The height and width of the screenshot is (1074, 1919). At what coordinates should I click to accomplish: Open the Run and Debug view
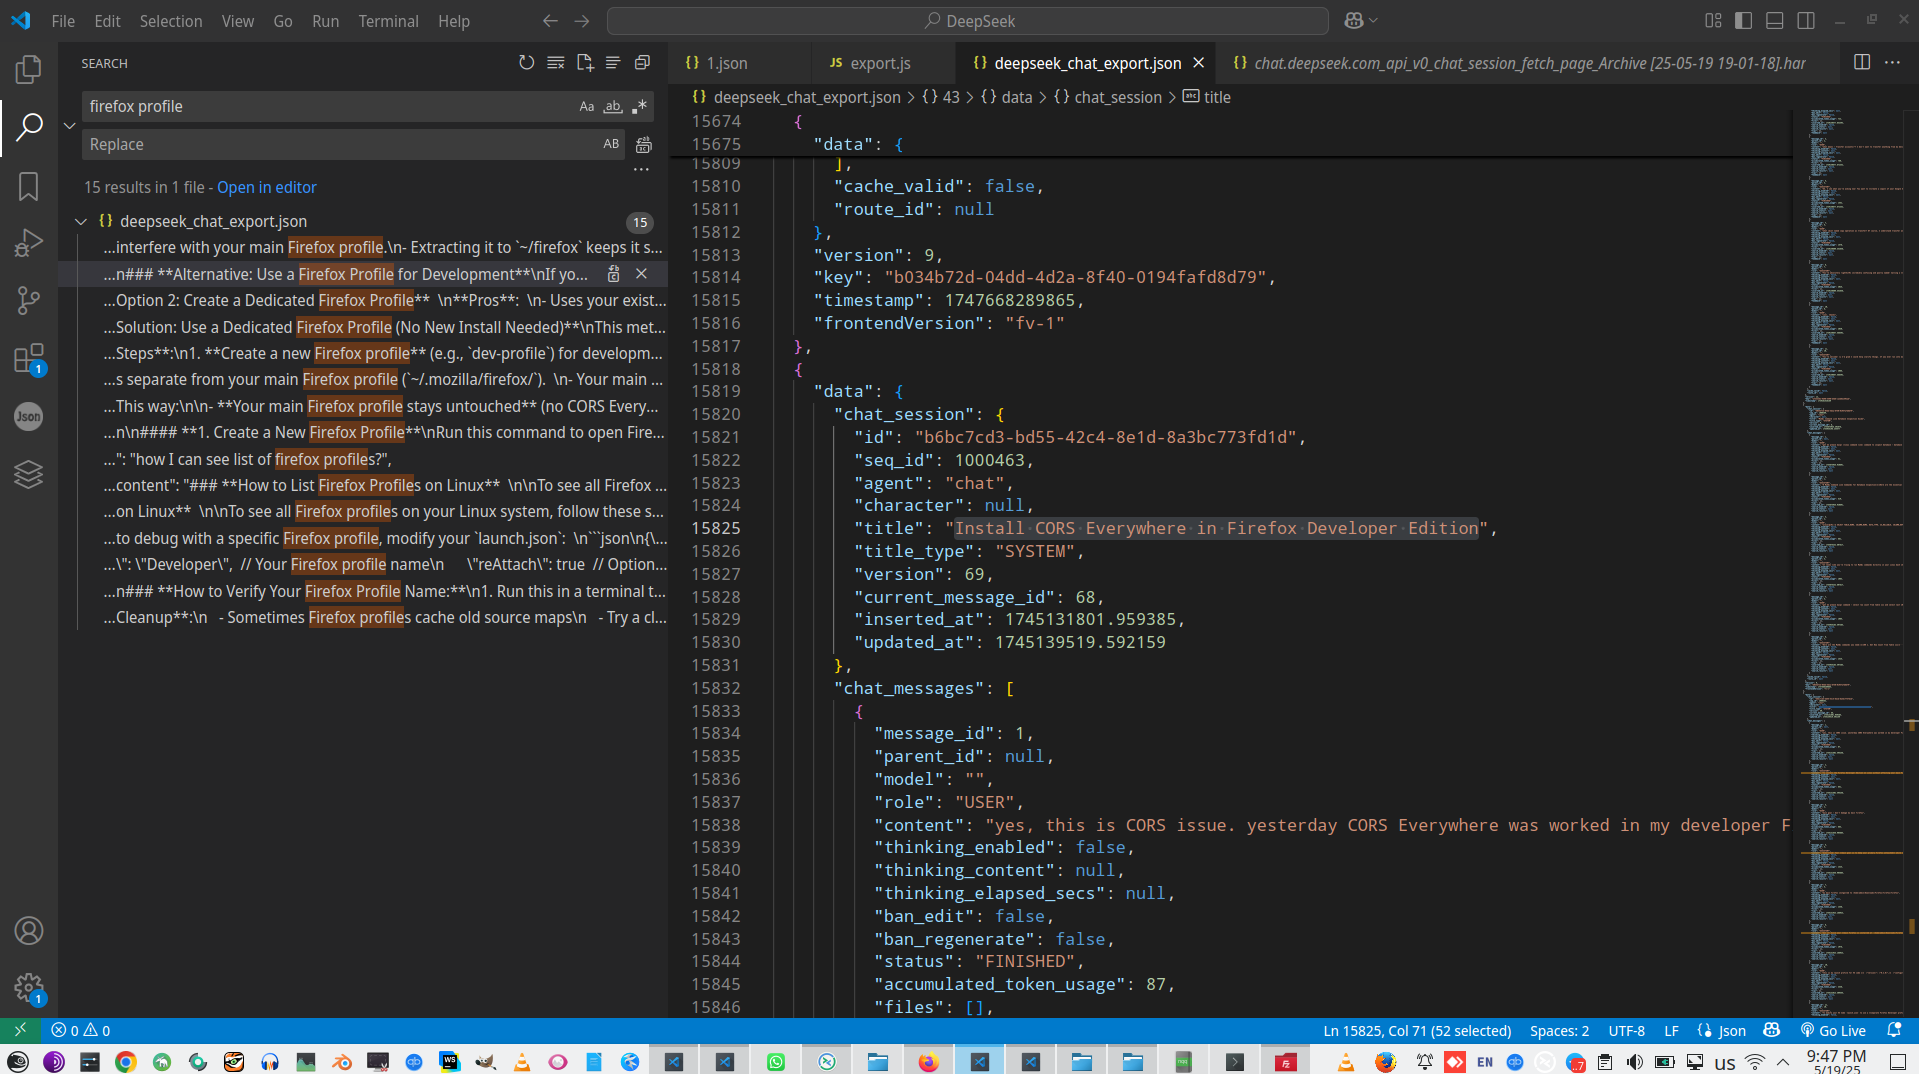point(28,243)
